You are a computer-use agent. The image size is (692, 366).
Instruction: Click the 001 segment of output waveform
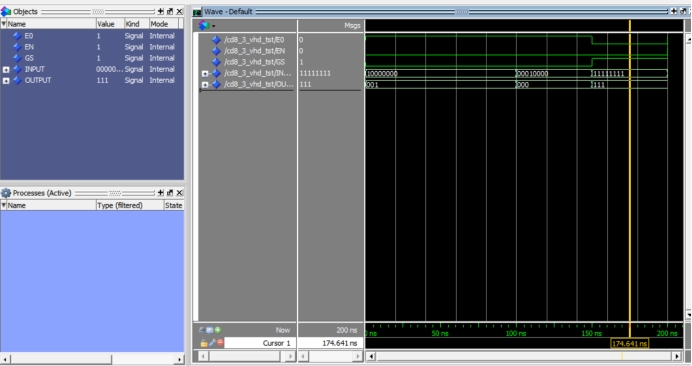click(x=440, y=84)
